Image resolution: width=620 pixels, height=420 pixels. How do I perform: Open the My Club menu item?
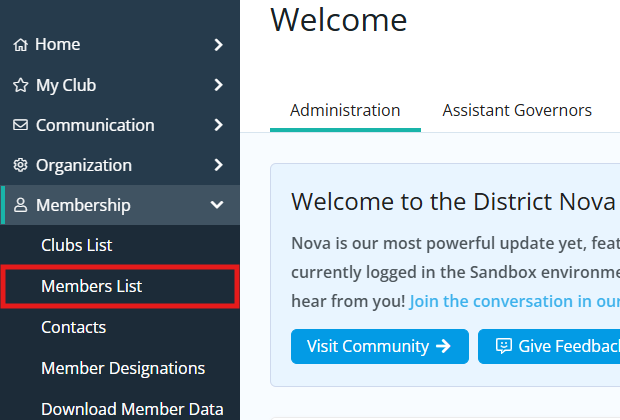120,85
